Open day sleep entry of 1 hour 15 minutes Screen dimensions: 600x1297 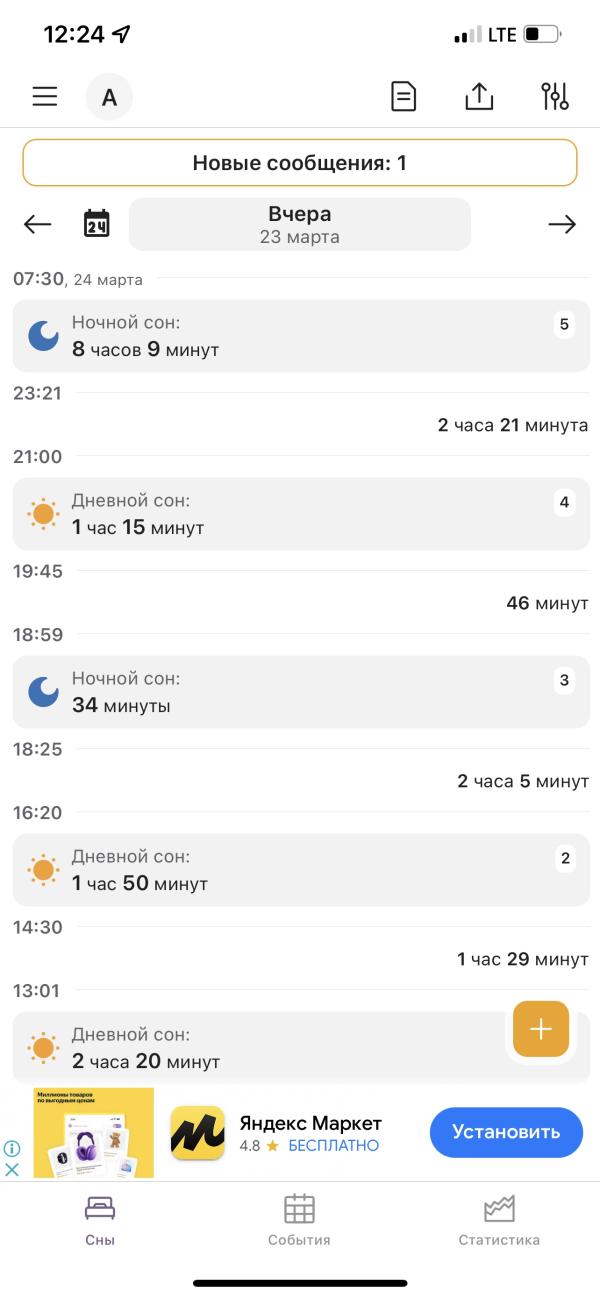point(300,514)
